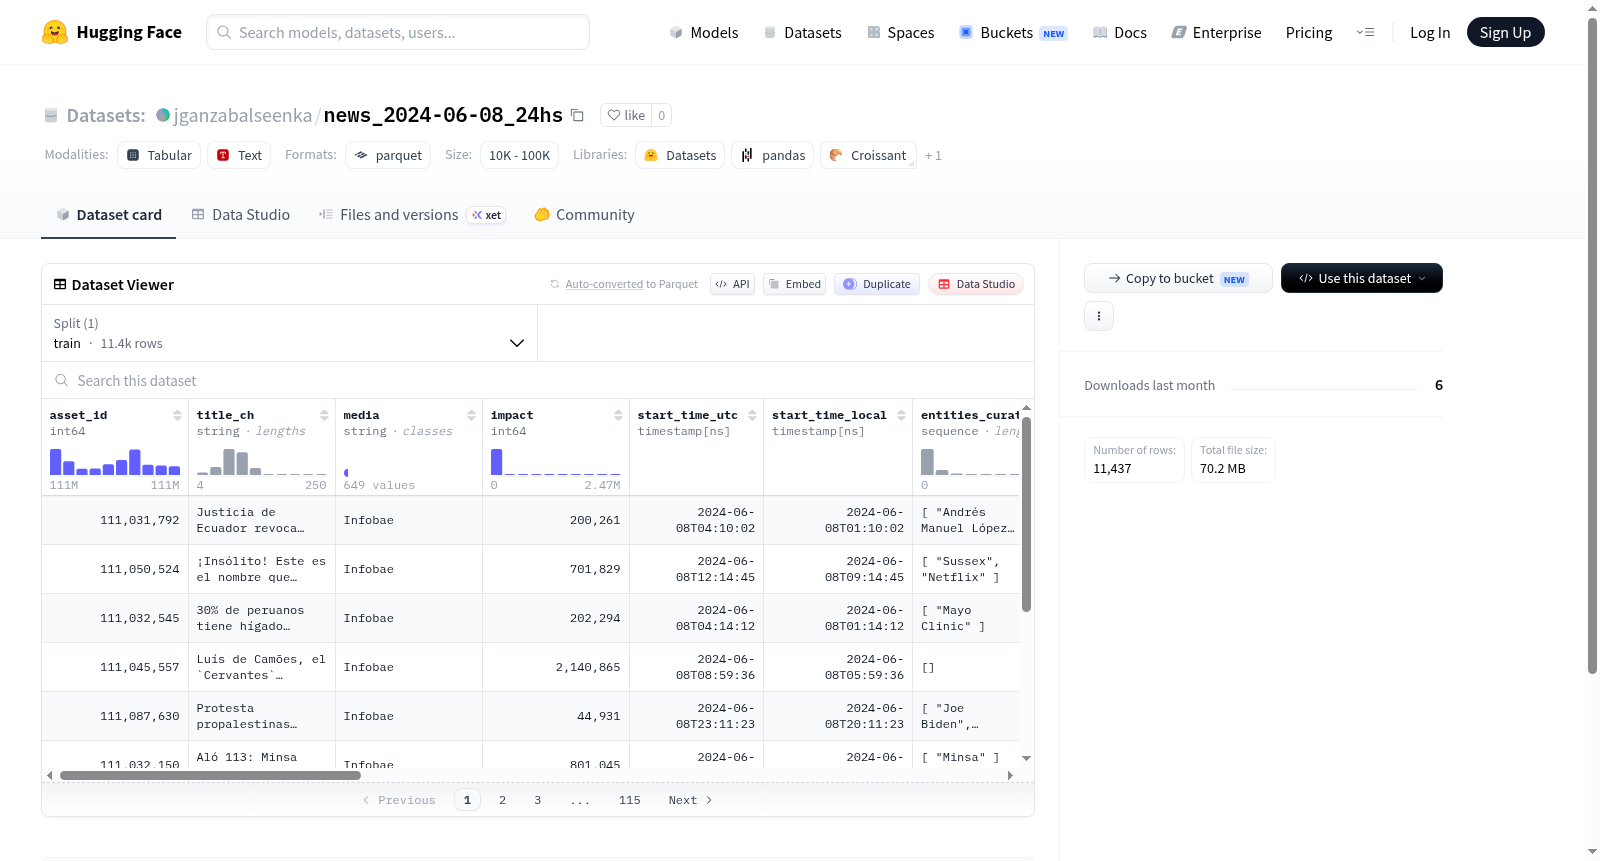
Task: Select the 10K - 100K size tag
Action: pos(519,155)
